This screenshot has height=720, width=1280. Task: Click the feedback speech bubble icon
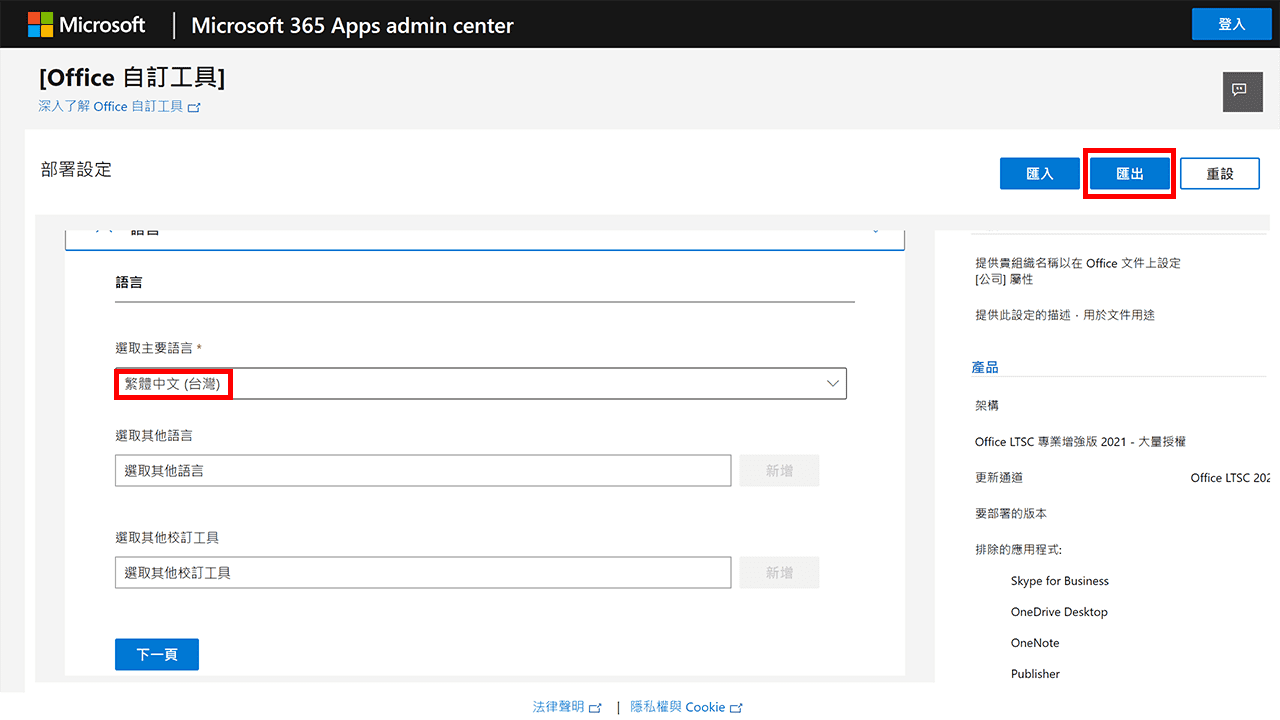point(1242,91)
